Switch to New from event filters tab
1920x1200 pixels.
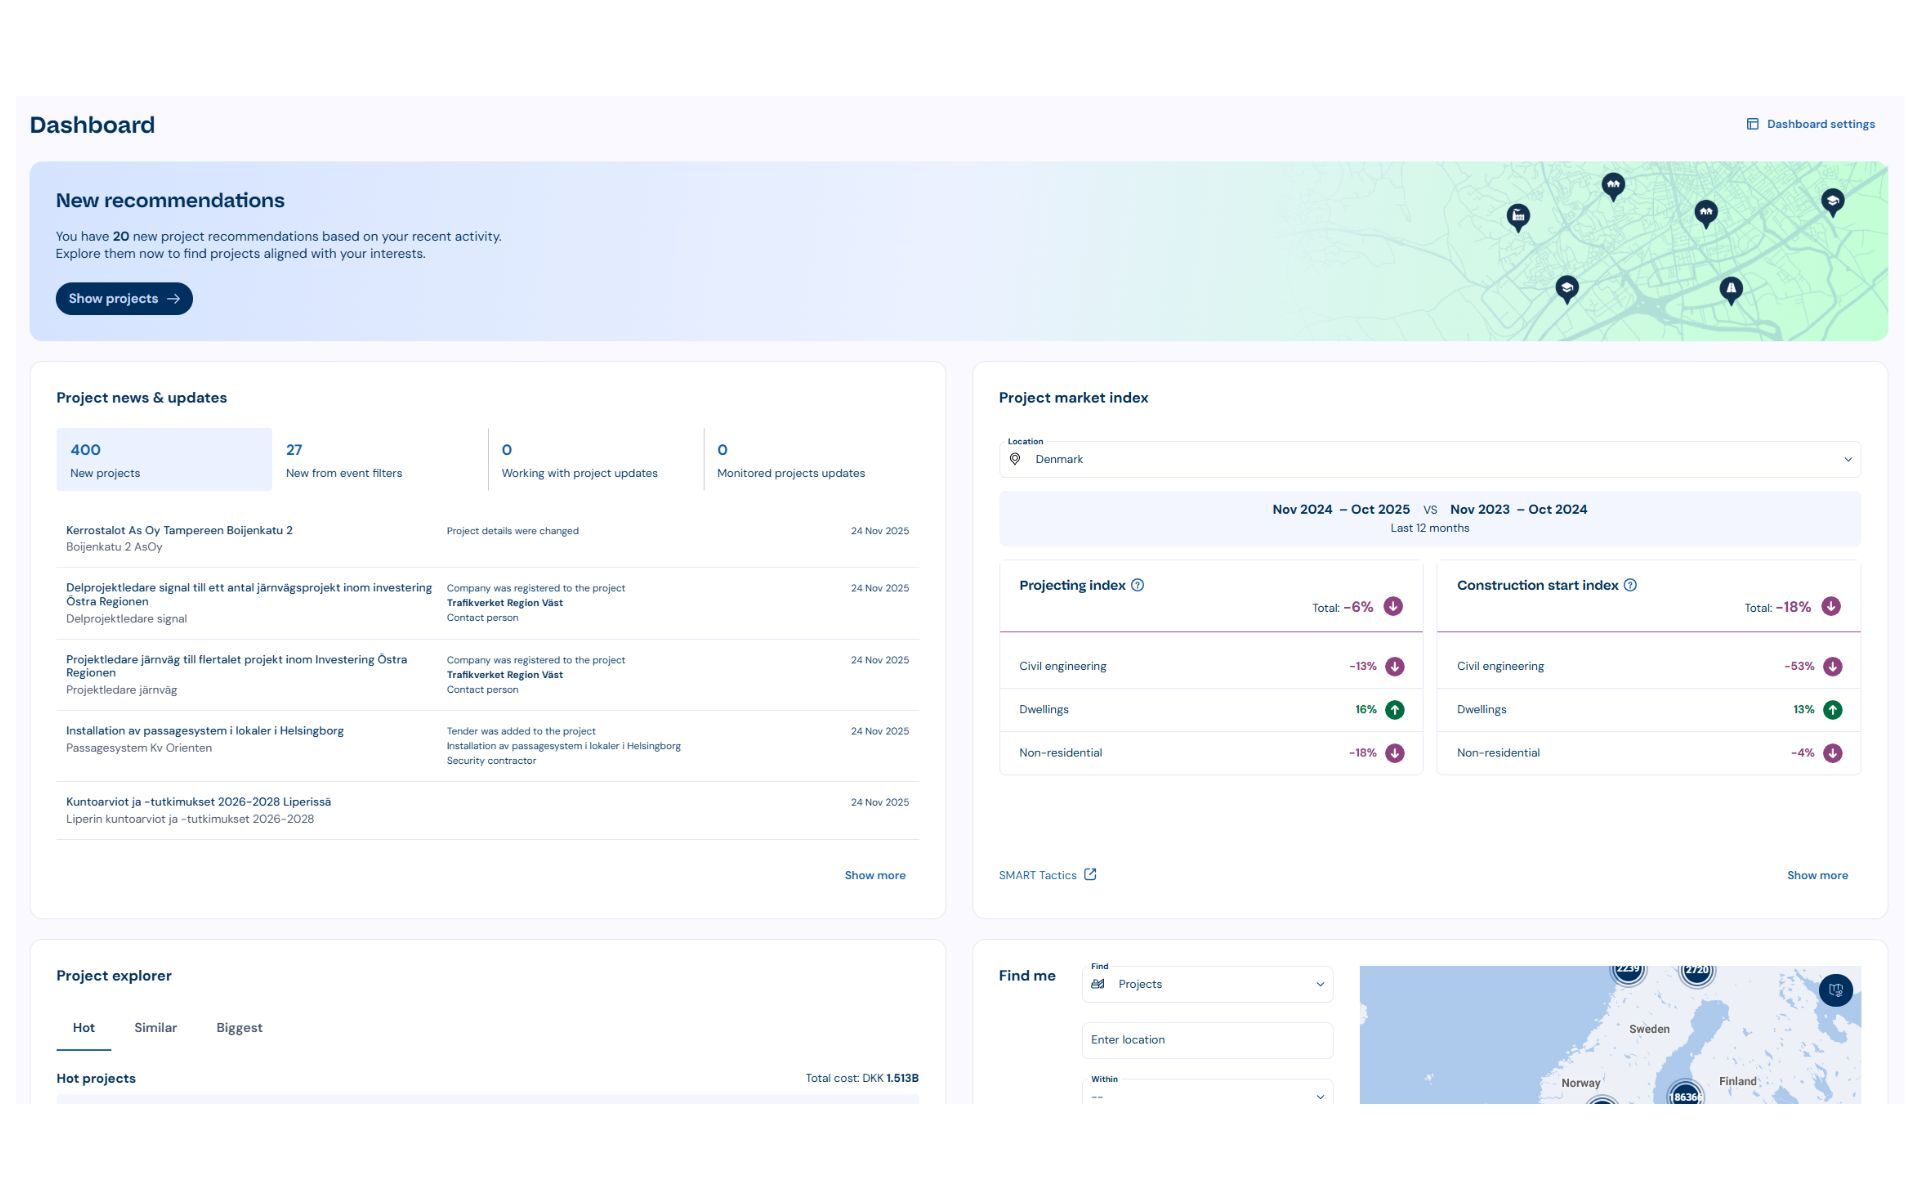[x=379, y=460]
